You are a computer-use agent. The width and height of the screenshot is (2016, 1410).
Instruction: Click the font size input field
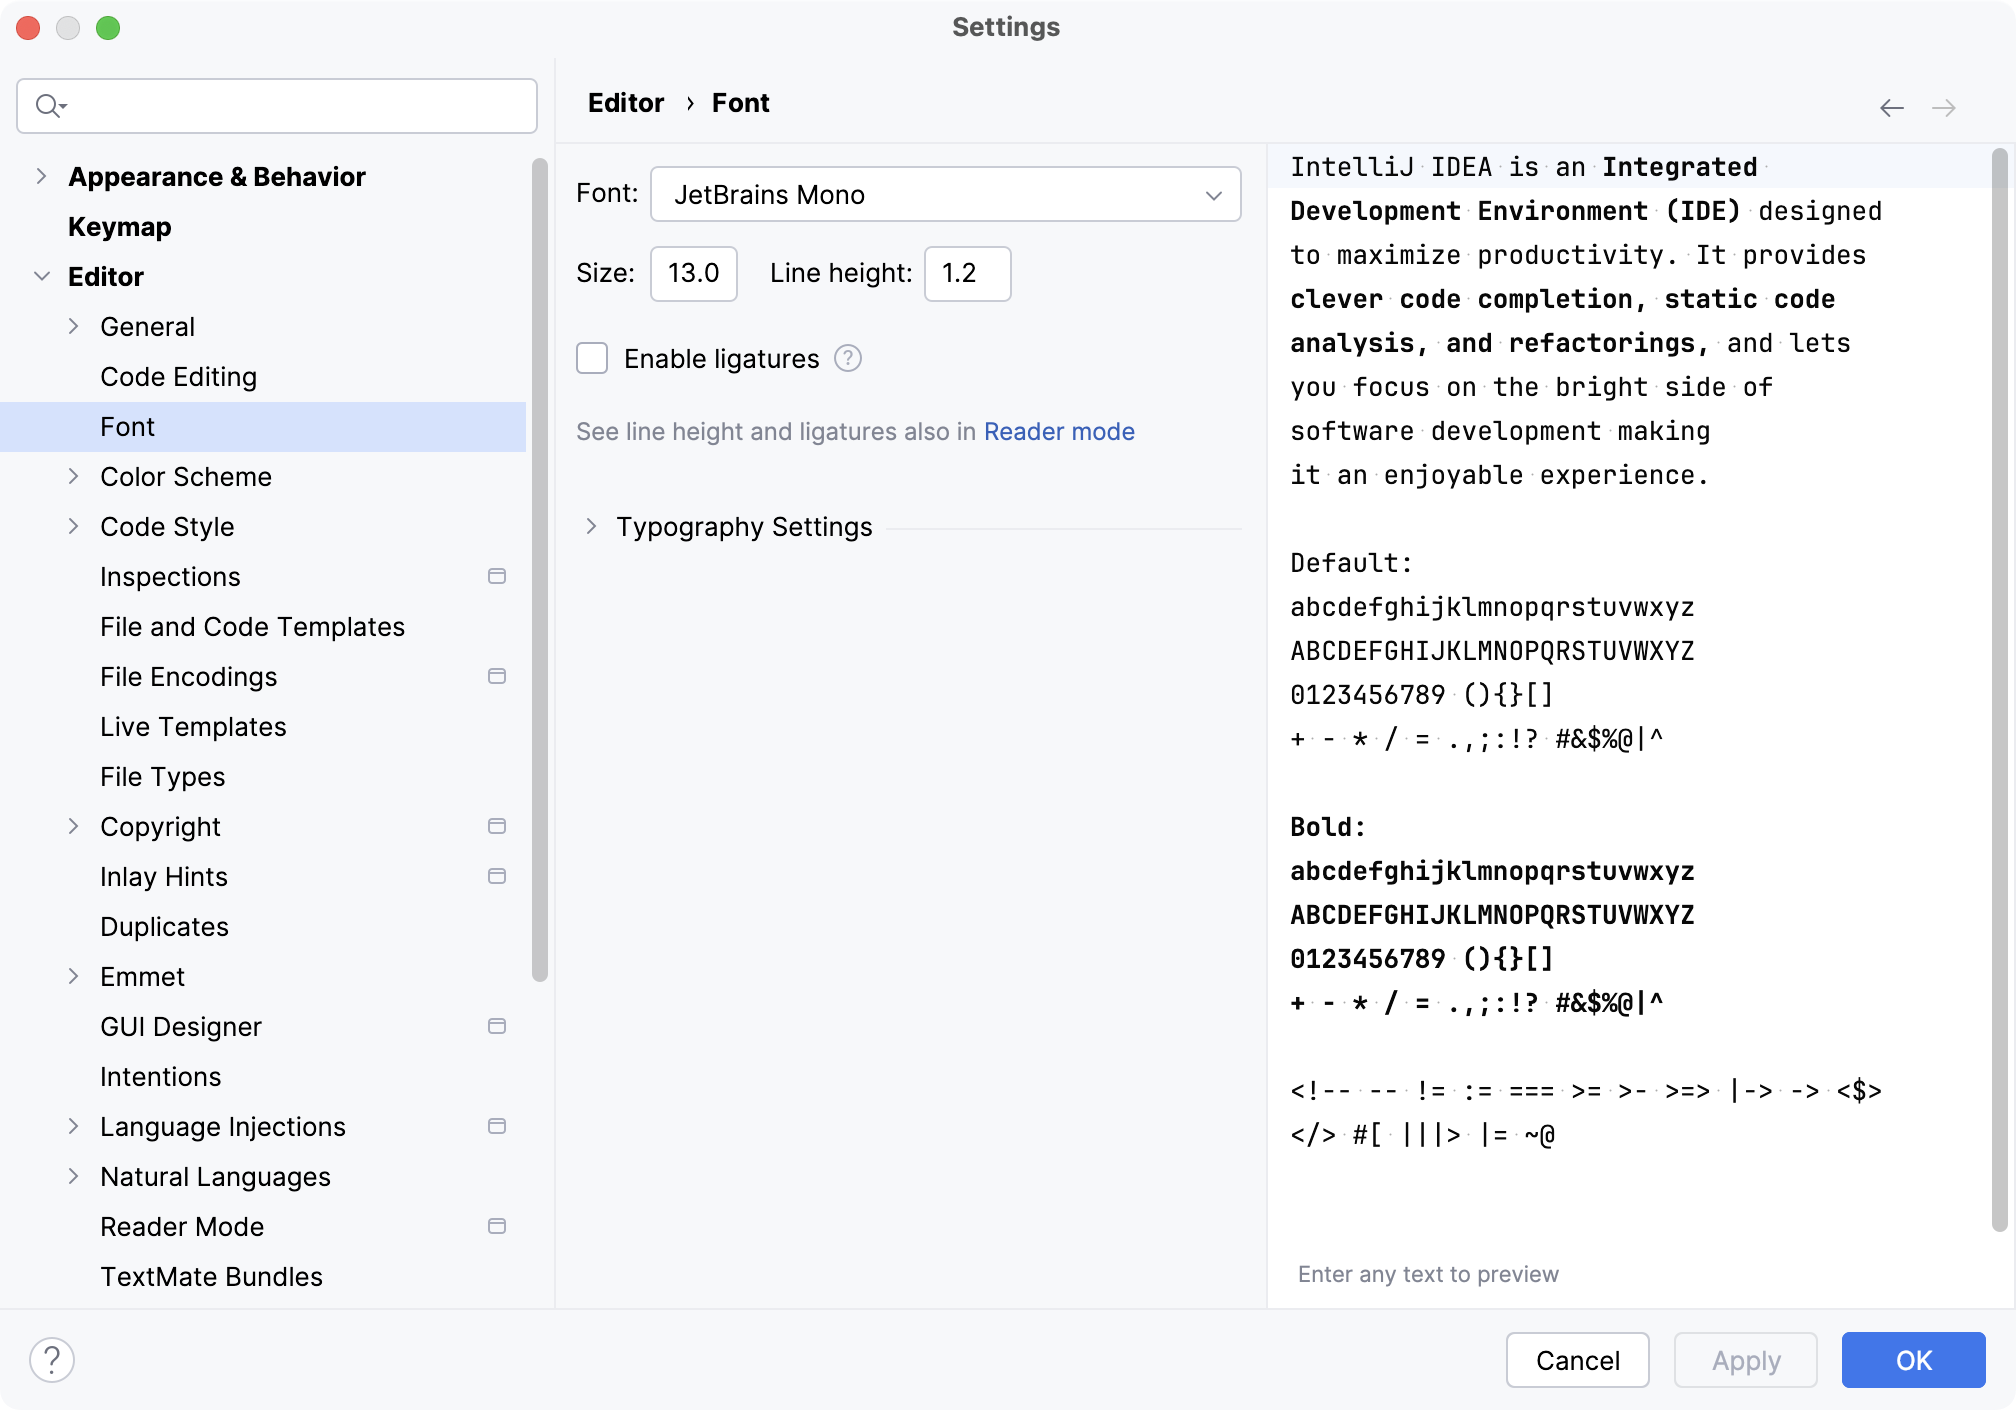pyautogui.click(x=691, y=273)
